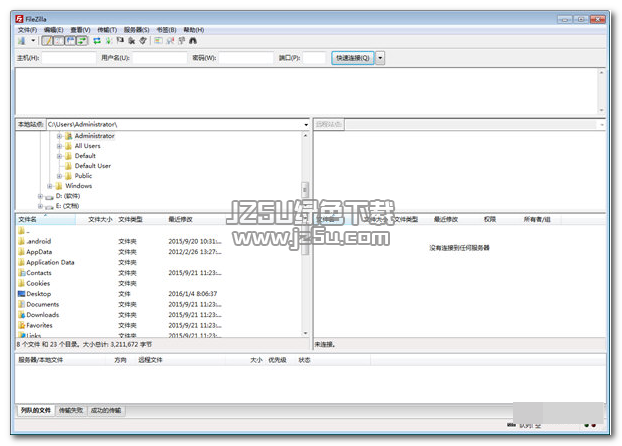The image size is (622, 446).
Task: Toggle directory comparison icon
Action: (x=170, y=40)
